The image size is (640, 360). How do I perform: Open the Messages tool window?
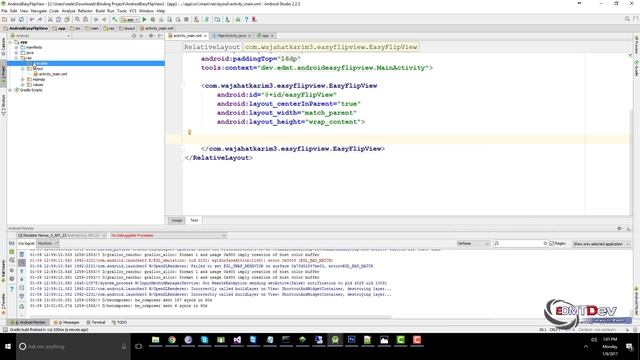tap(67, 322)
